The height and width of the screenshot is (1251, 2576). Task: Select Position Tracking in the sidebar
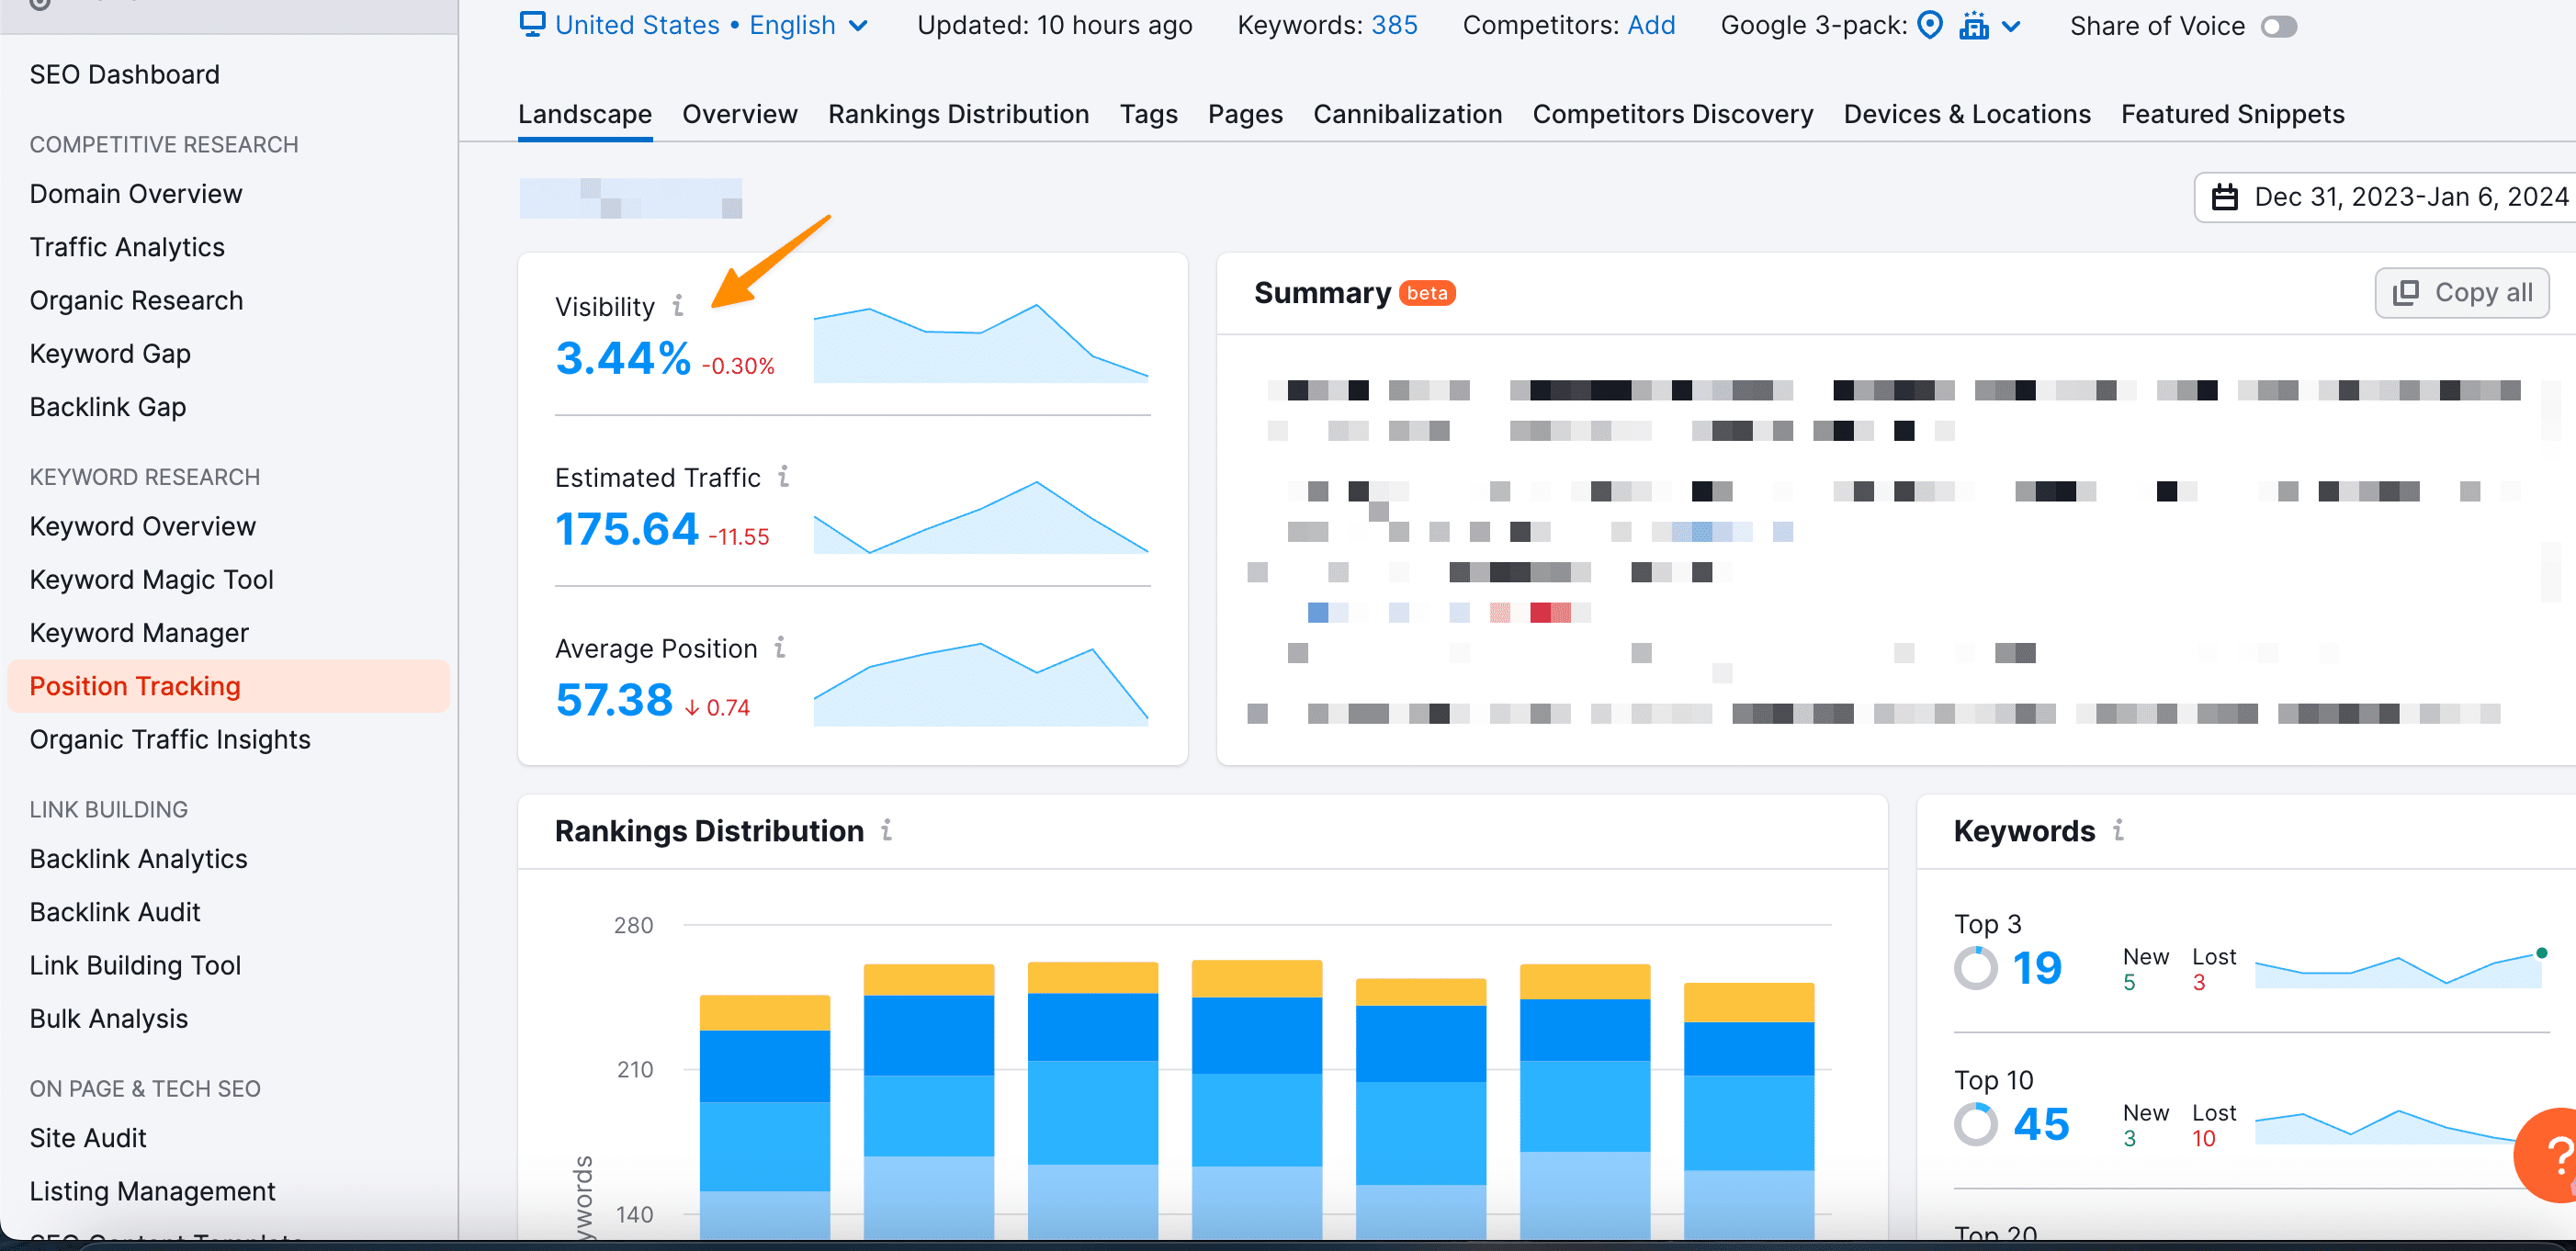[x=228, y=686]
